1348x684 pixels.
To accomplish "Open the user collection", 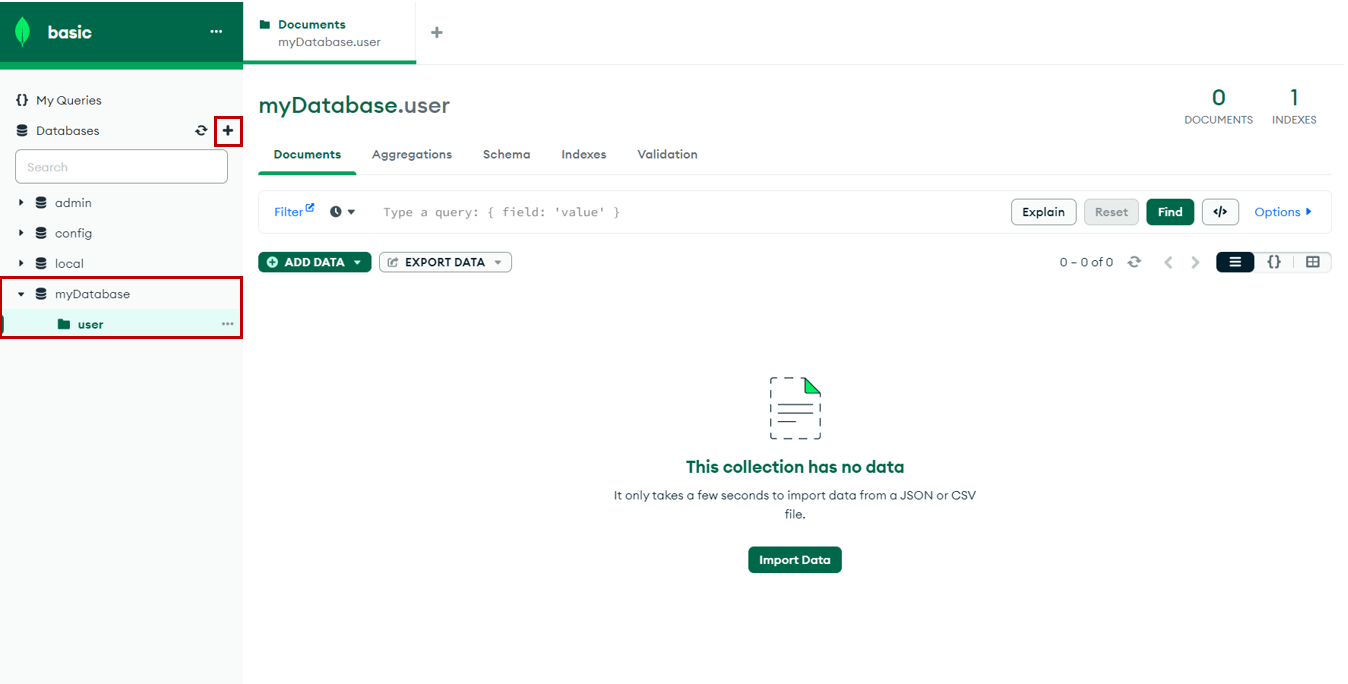I will pyautogui.click(x=121, y=324).
